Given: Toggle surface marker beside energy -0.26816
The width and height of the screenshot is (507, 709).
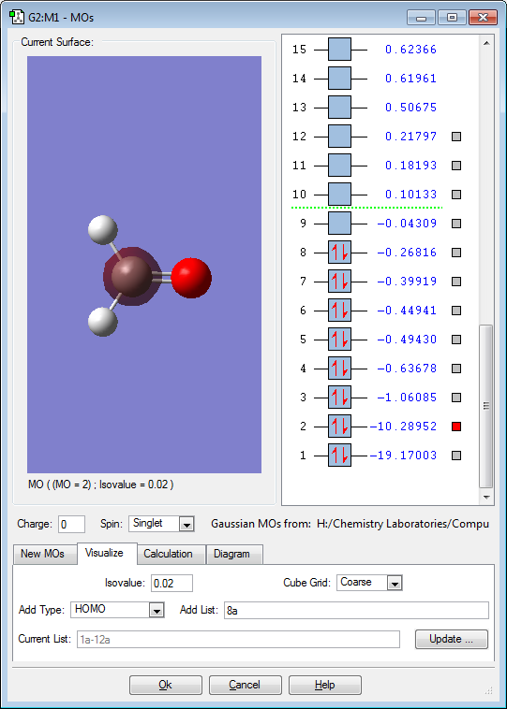Looking at the screenshot, I should tap(456, 252).
